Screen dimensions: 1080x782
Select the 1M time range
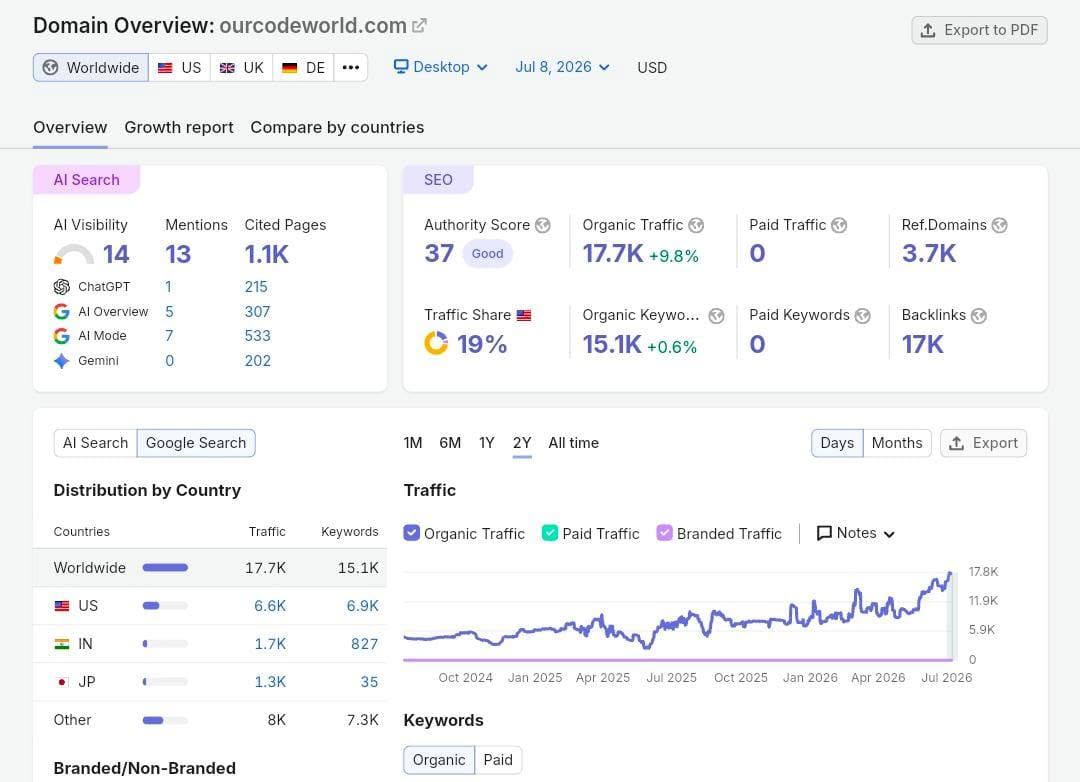coord(413,443)
